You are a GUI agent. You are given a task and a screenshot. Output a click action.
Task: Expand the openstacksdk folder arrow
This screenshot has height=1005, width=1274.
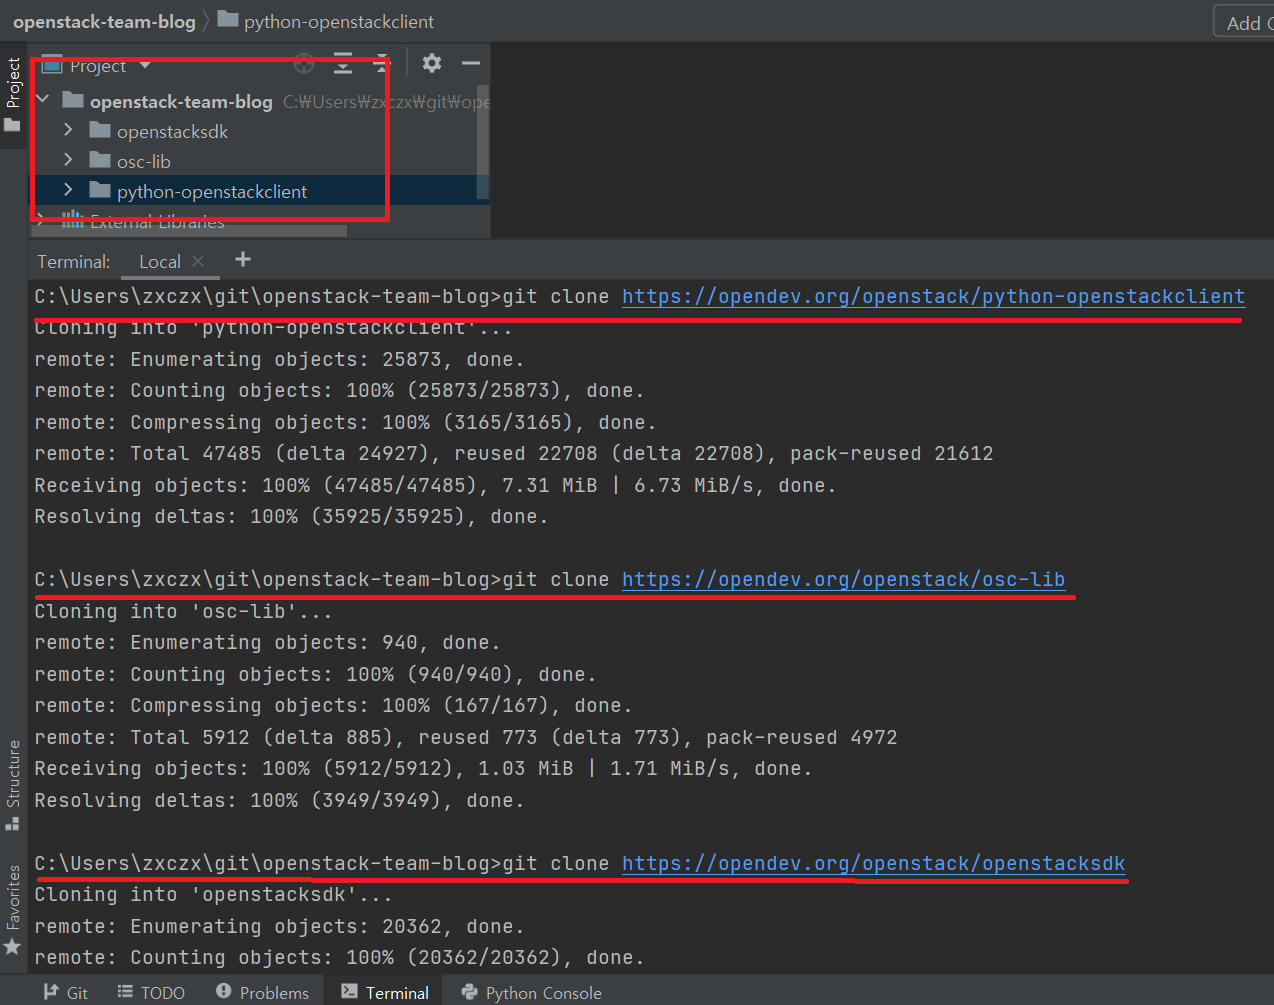point(68,130)
